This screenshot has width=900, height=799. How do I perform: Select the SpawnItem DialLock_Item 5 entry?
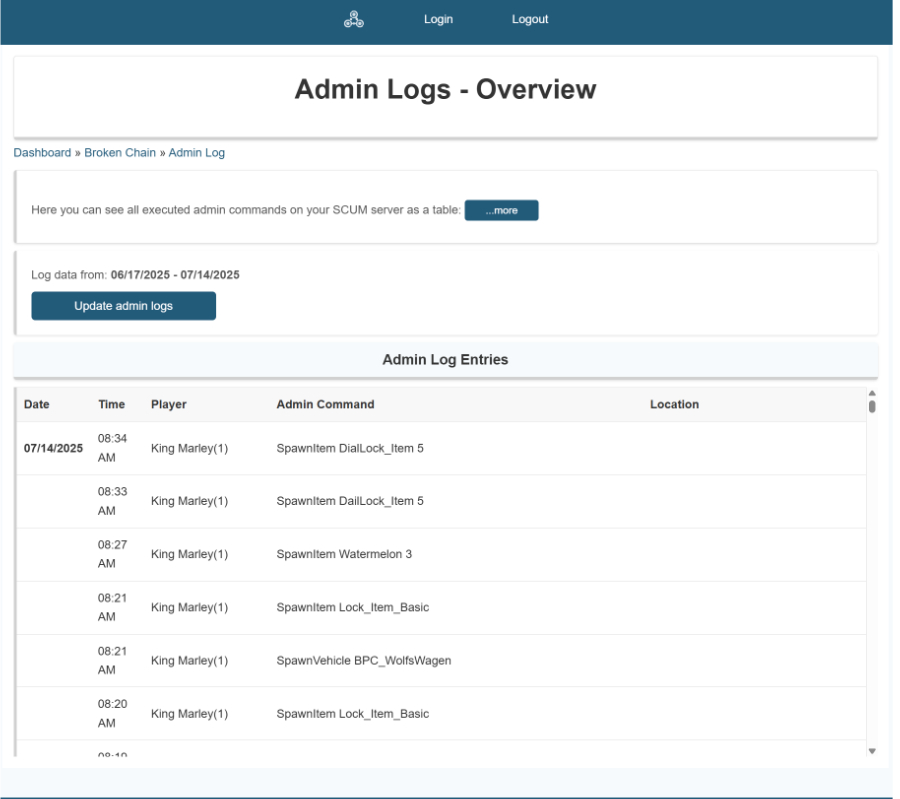(350, 449)
